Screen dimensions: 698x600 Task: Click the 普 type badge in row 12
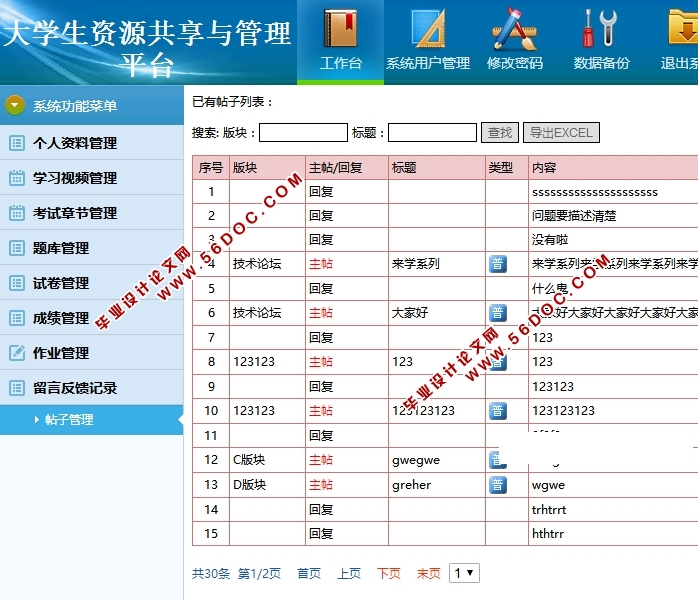coord(498,460)
